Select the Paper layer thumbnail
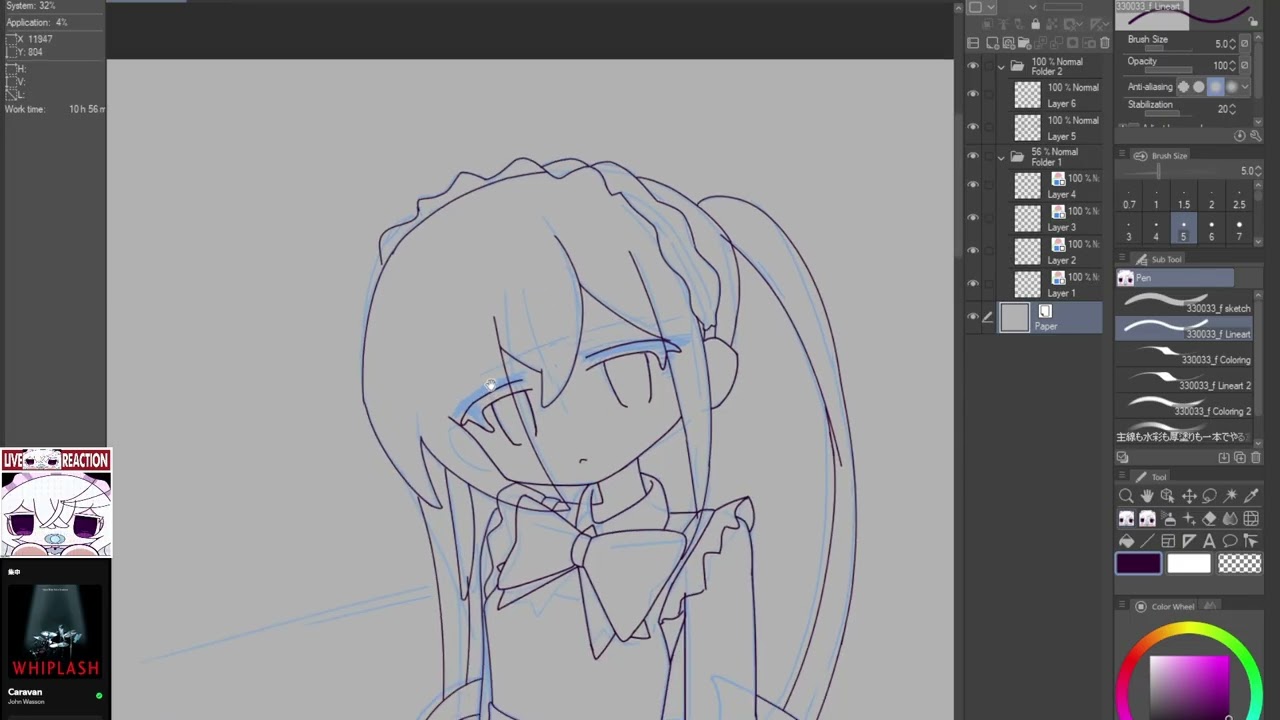This screenshot has height=720, width=1280. pyautogui.click(x=1014, y=318)
